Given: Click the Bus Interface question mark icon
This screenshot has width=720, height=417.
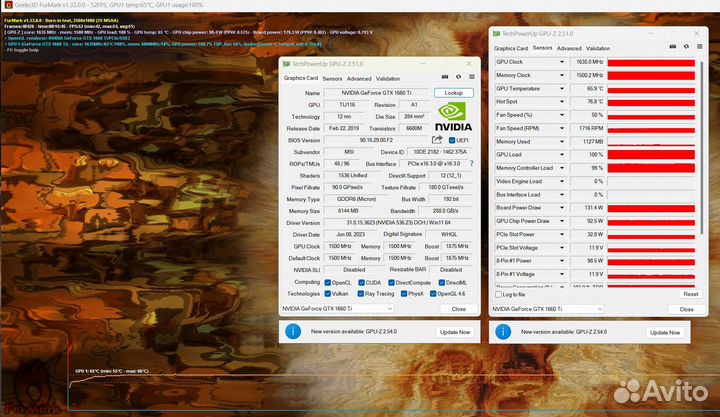Looking at the screenshot, I should point(471,163).
